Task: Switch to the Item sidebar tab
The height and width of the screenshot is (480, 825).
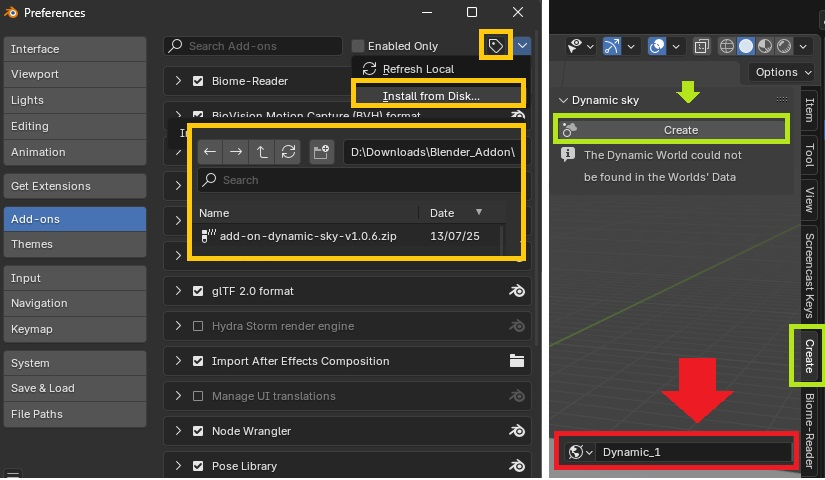Action: pos(809,110)
